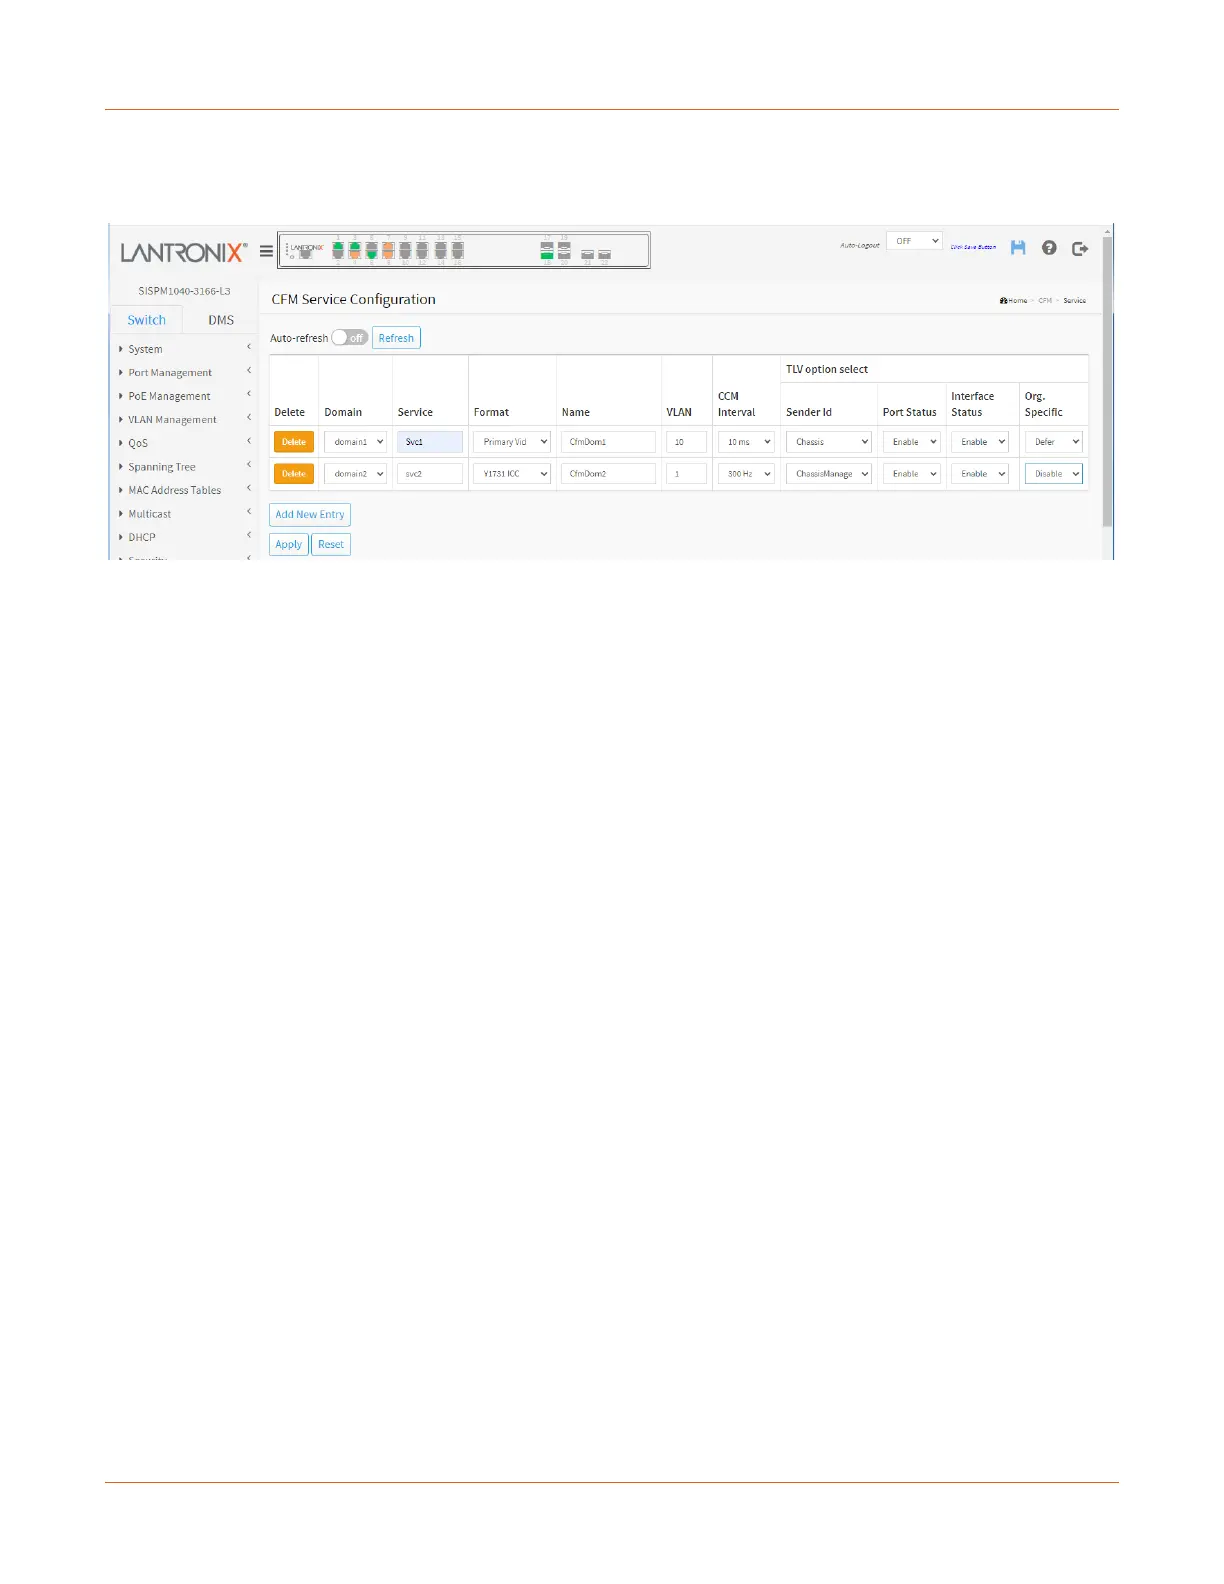The image size is (1224, 1584).
Task: Open the Domain dropdown showing domain1
Action: [x=355, y=442]
